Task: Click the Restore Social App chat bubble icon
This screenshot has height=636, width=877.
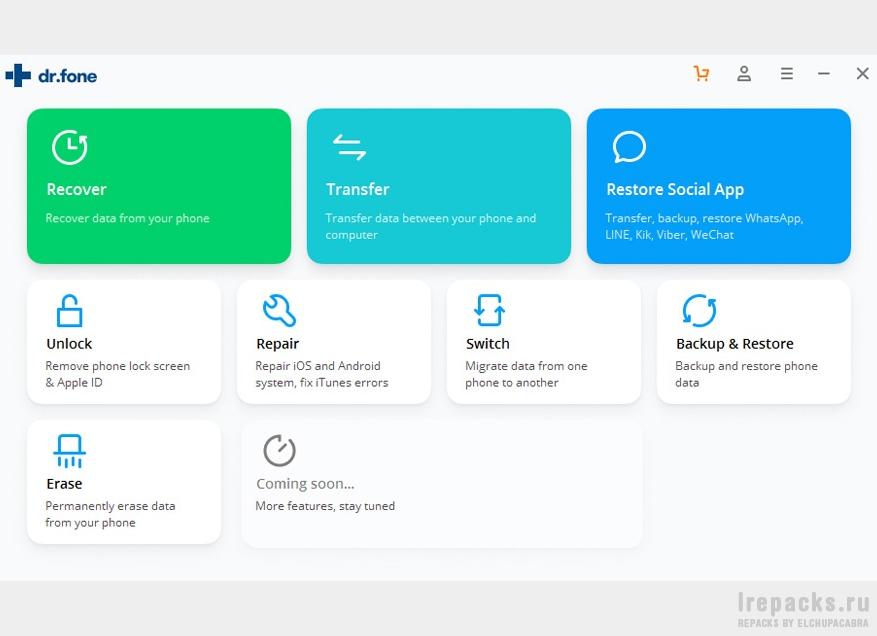Action: pos(629,147)
